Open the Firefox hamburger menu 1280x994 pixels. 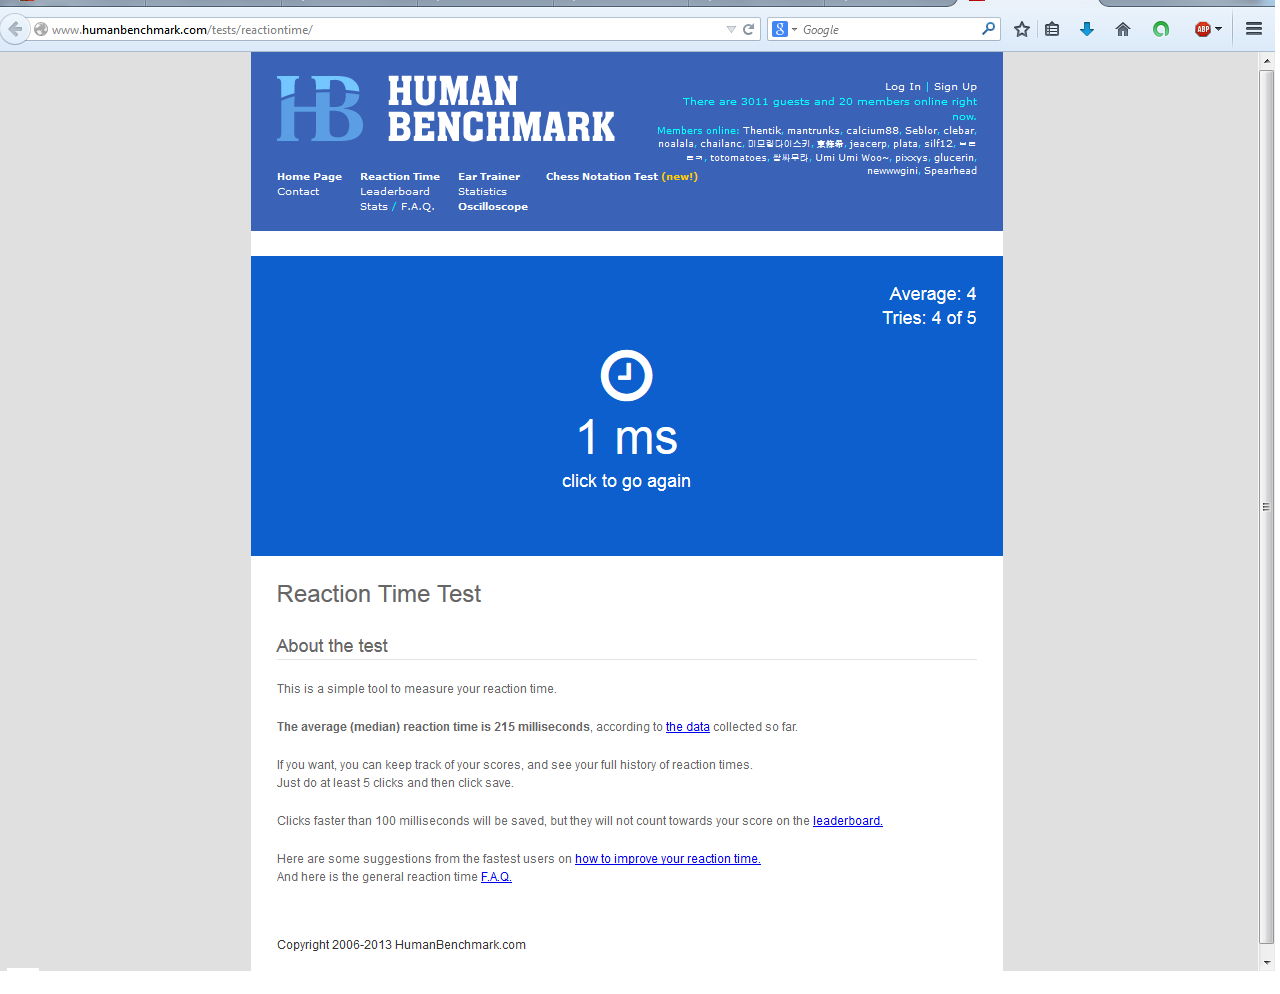1253,29
